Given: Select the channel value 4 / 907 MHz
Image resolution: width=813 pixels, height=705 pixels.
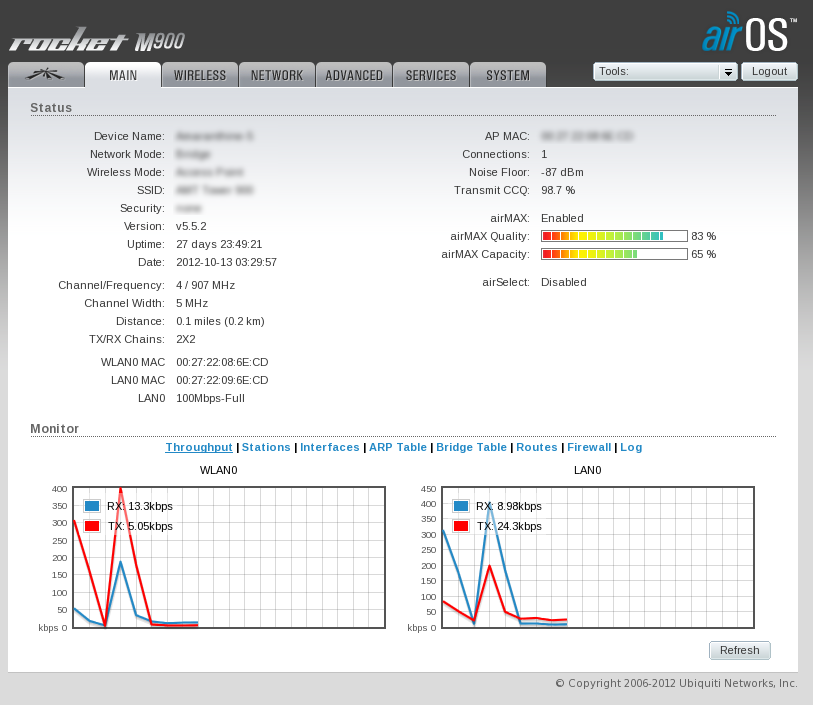Looking at the screenshot, I should [205, 285].
